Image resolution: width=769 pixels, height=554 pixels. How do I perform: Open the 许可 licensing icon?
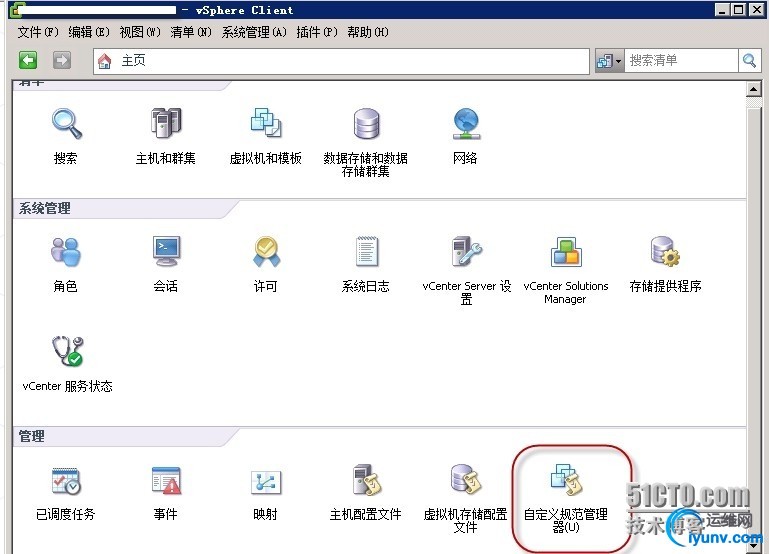point(266,252)
